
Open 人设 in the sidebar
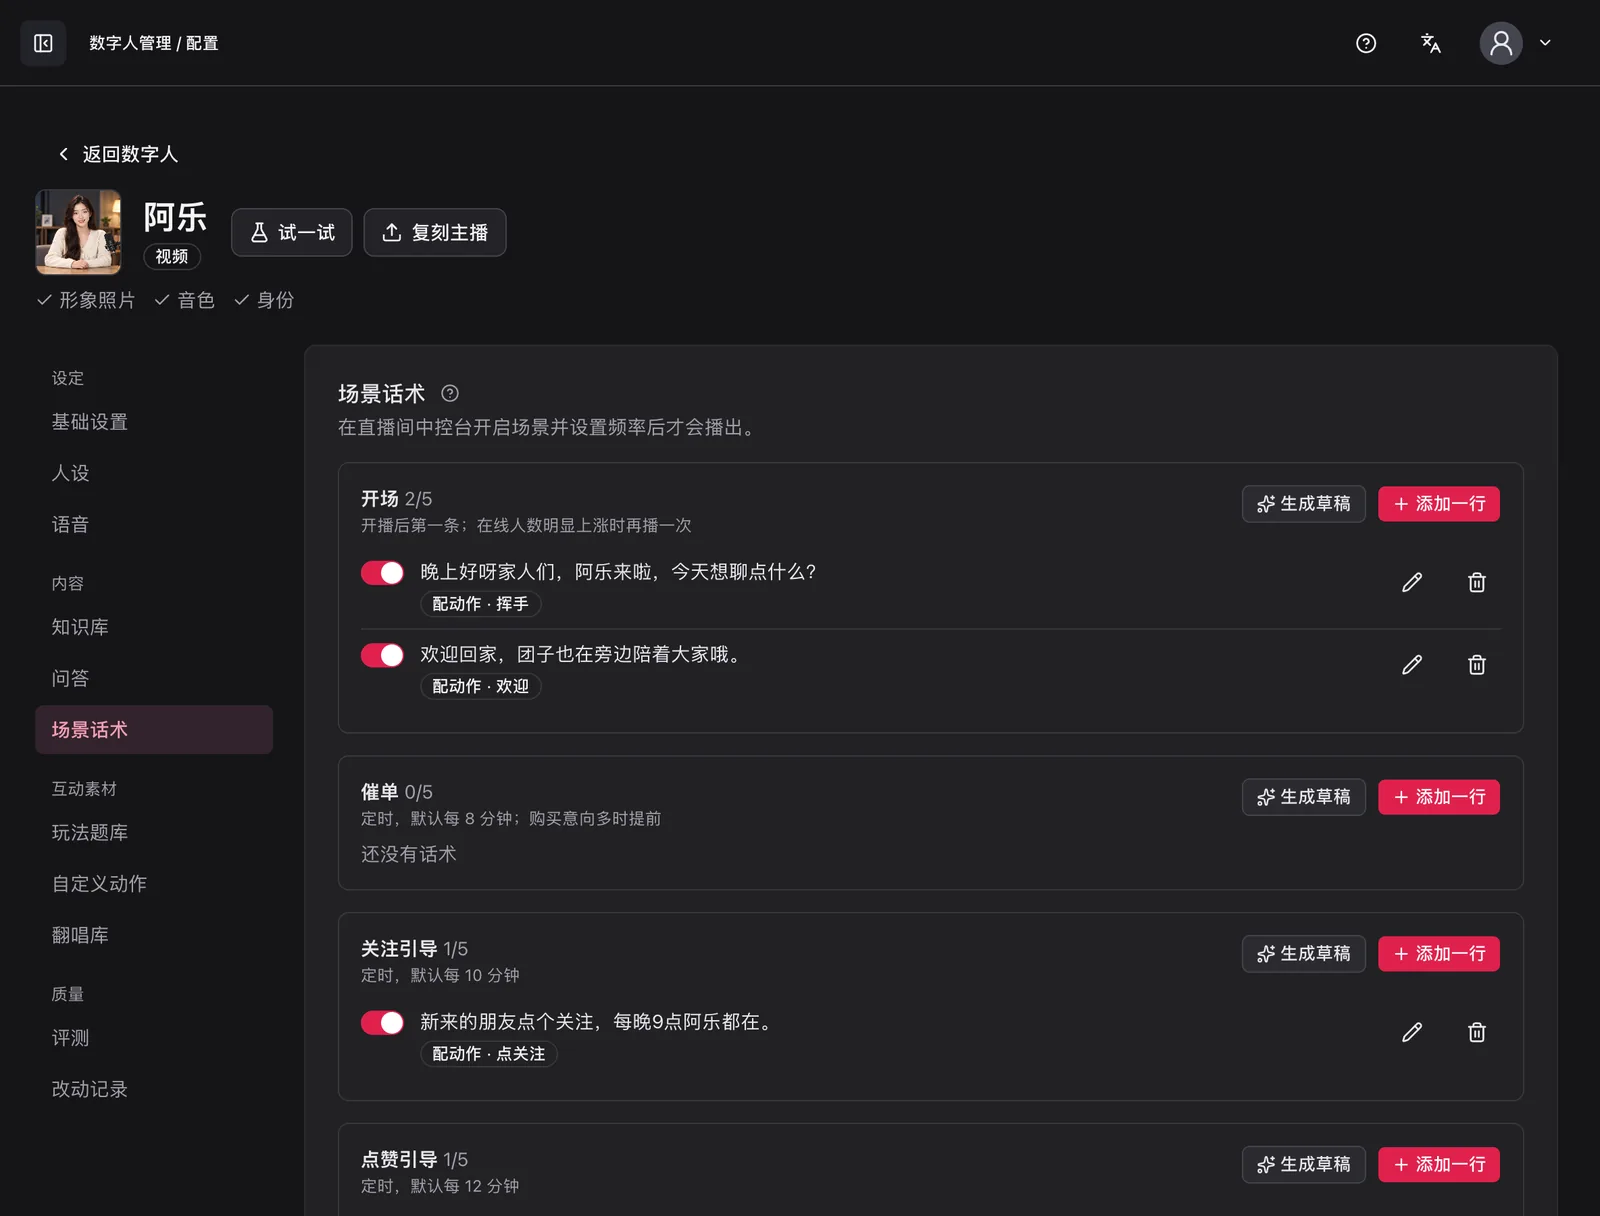coord(154,473)
